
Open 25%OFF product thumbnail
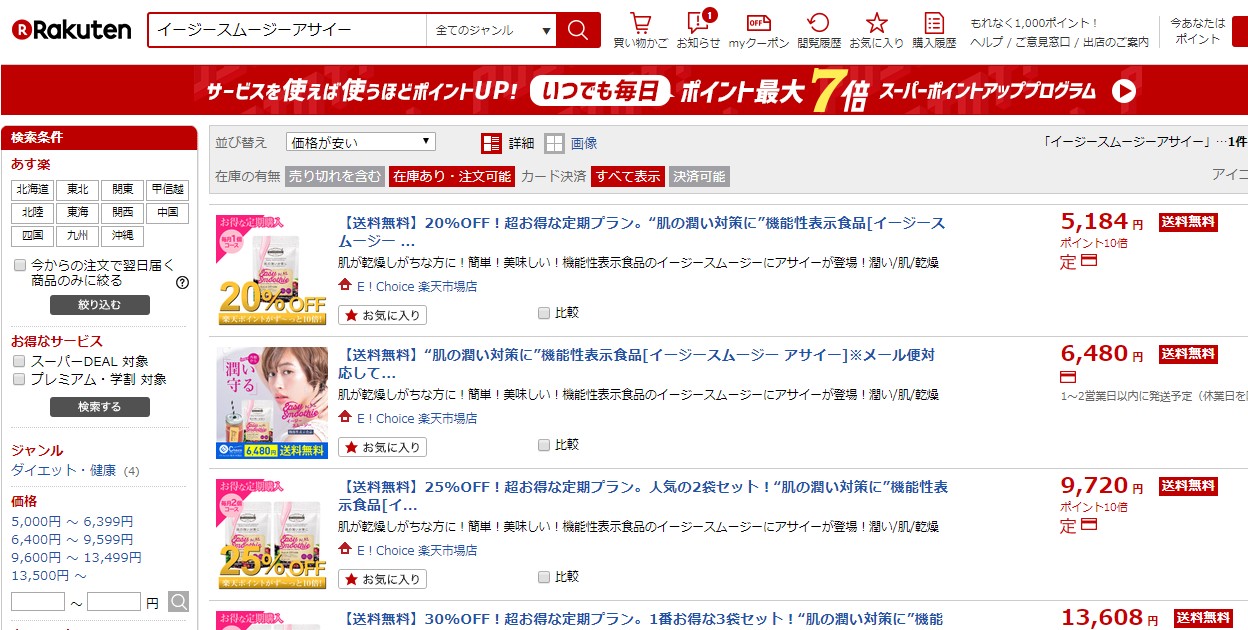click(272, 534)
